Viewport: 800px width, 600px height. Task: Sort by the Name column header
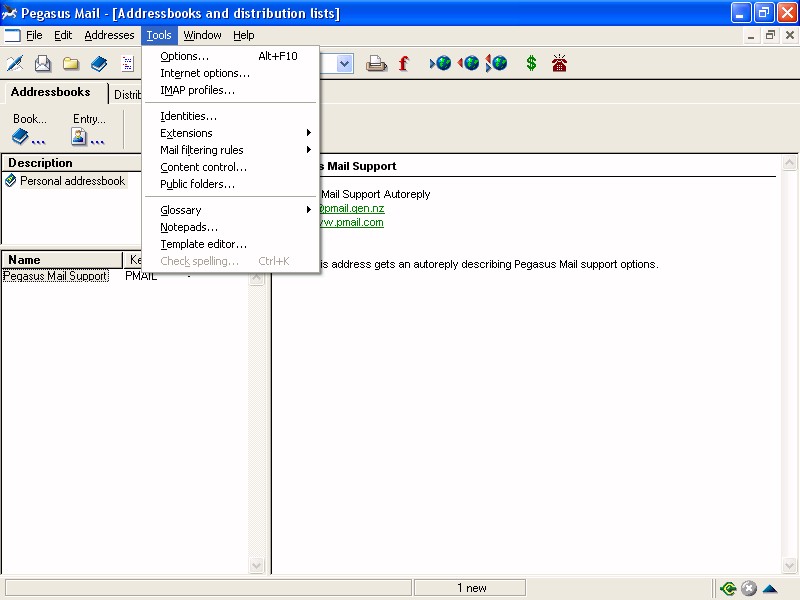coord(62,260)
